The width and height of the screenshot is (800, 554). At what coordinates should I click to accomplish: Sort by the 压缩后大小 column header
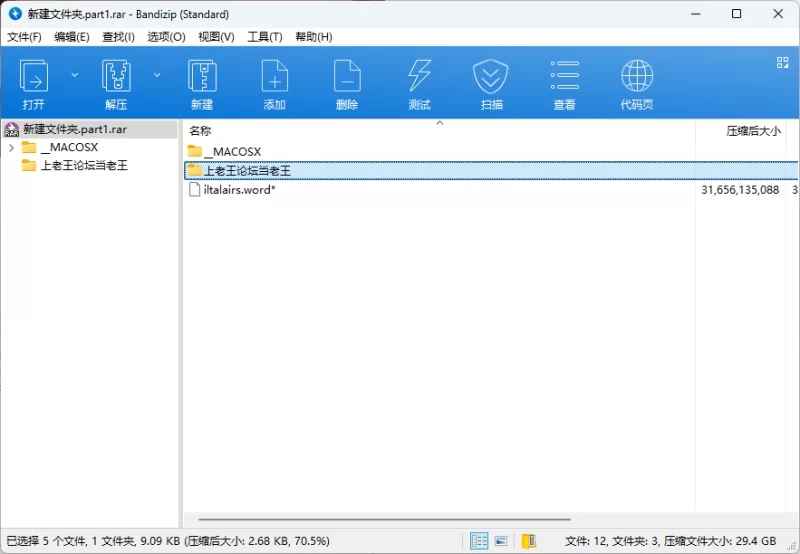[x=752, y=131]
